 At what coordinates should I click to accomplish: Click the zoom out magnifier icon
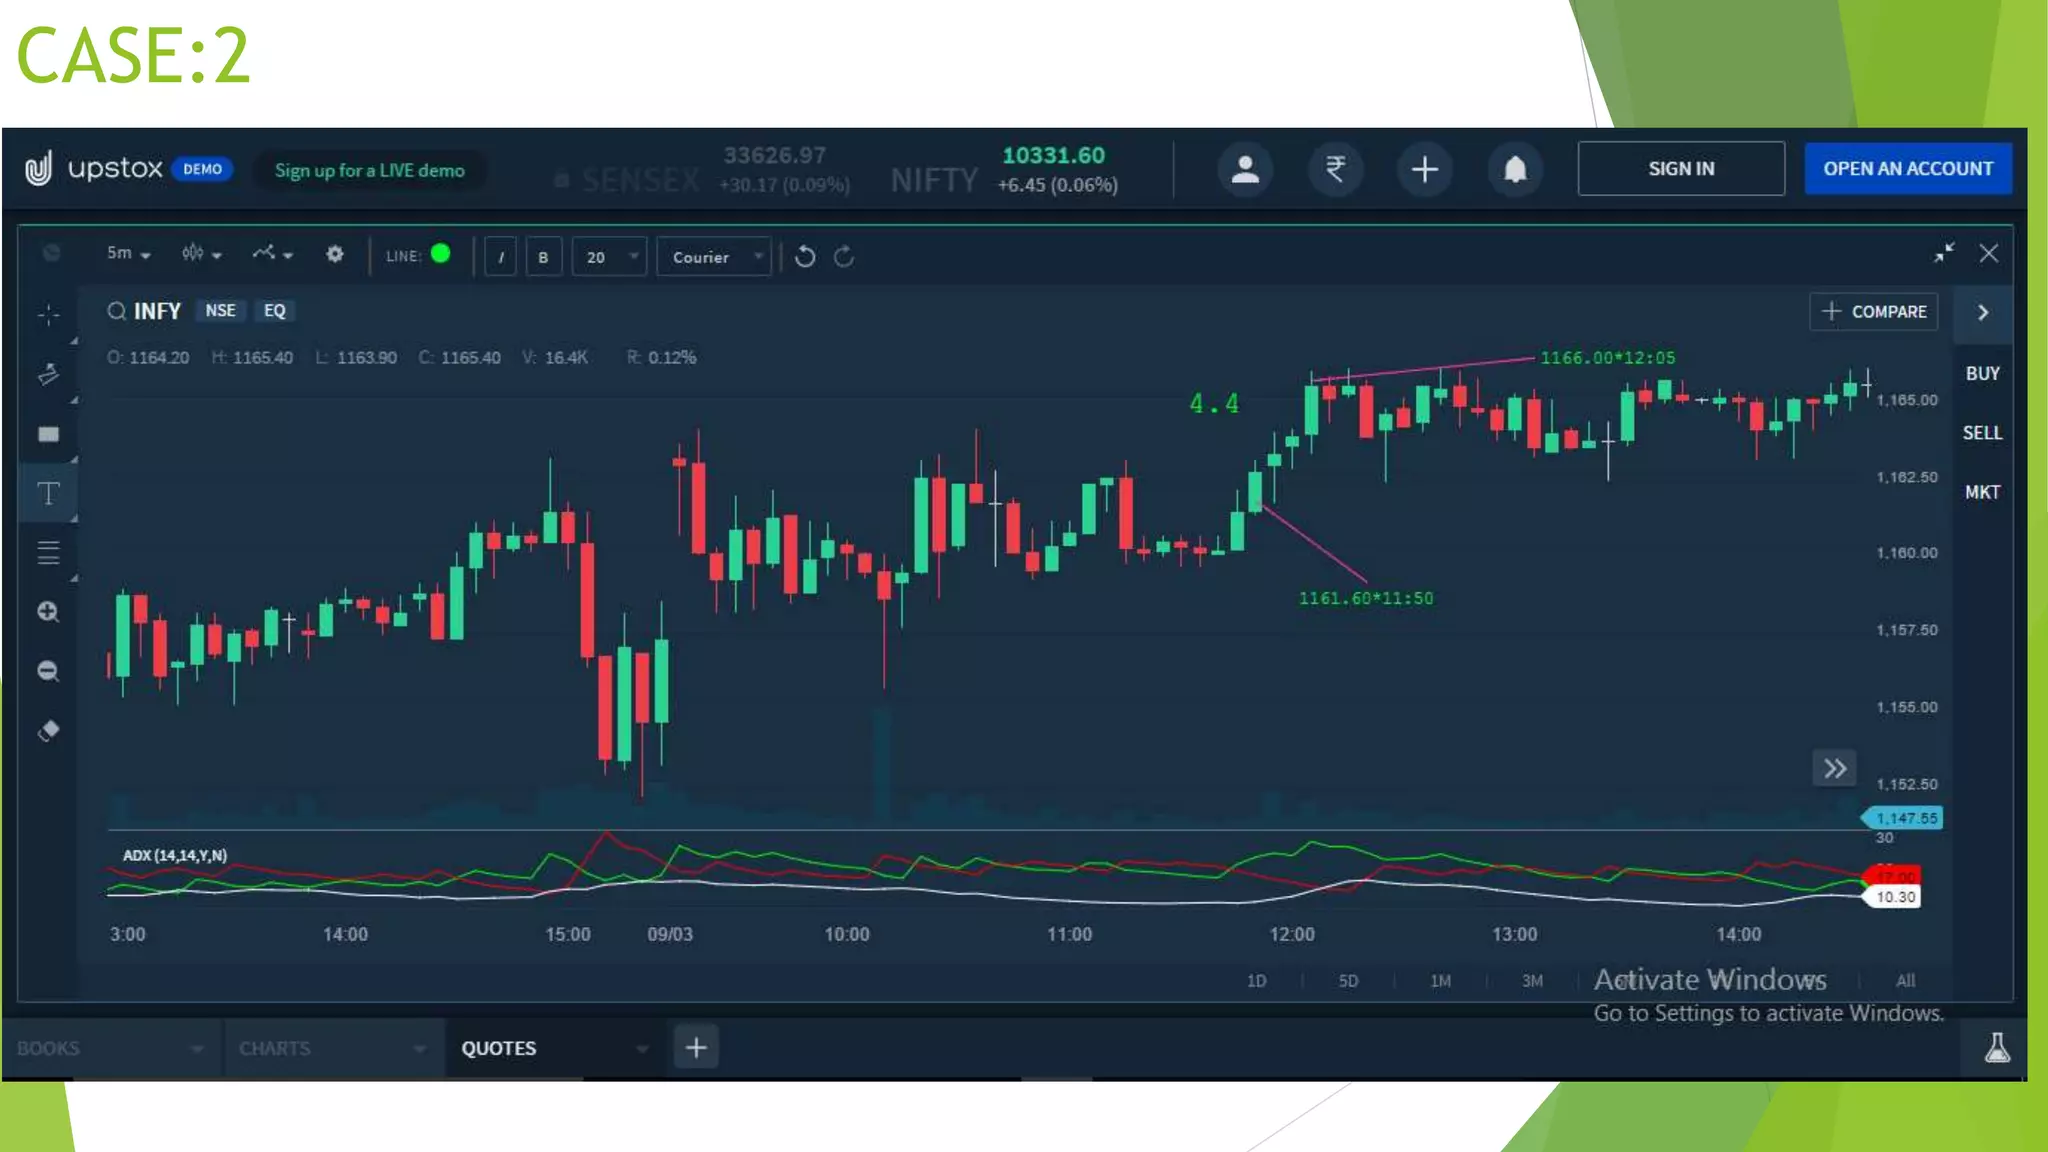point(48,671)
